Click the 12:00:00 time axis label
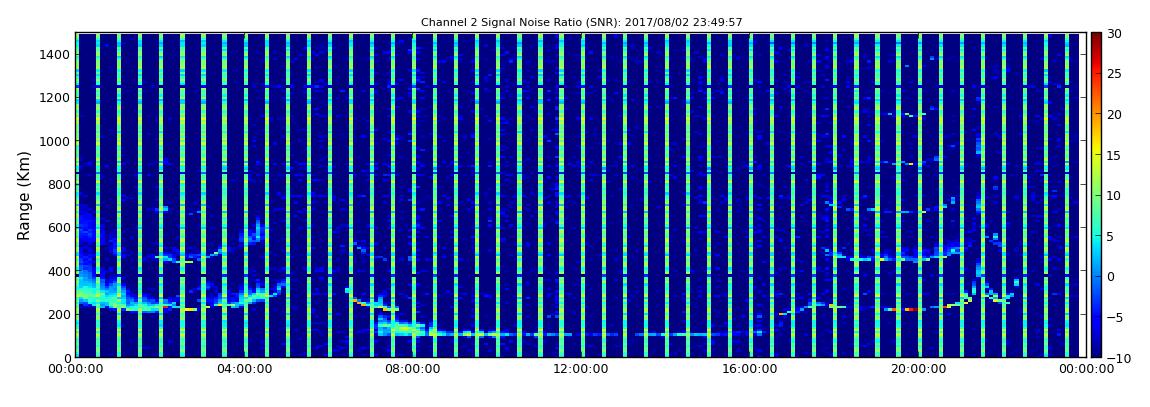The width and height of the screenshot is (1150, 407). click(580, 370)
